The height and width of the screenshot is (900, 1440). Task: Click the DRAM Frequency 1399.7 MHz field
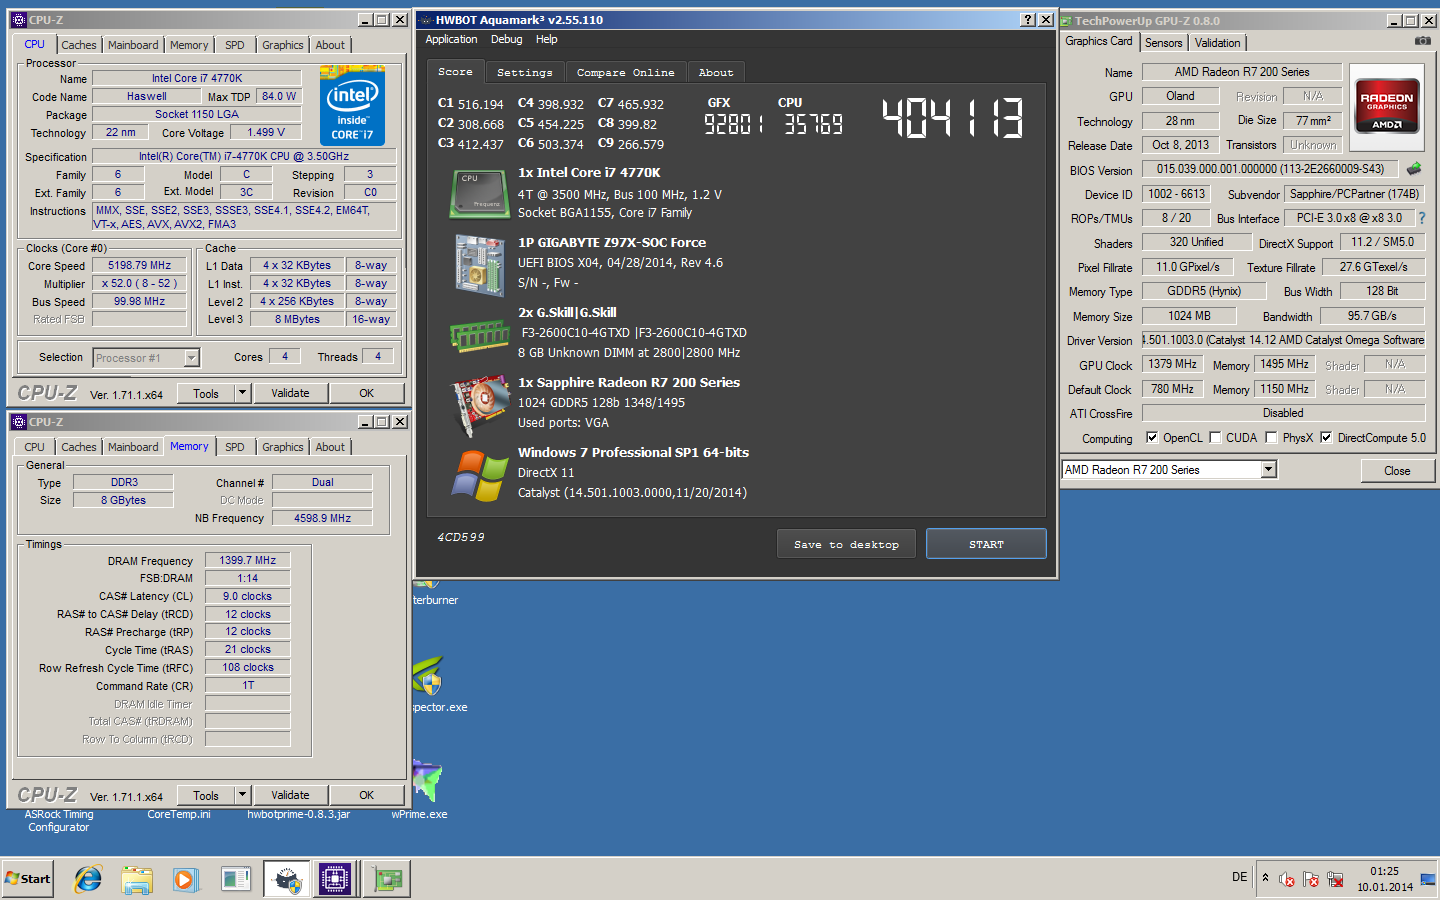[x=248, y=560]
